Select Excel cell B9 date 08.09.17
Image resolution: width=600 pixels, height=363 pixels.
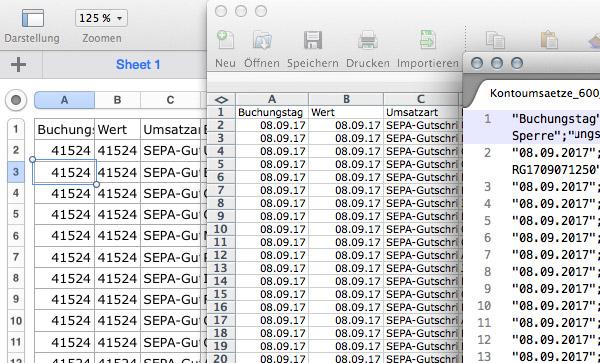346,216
